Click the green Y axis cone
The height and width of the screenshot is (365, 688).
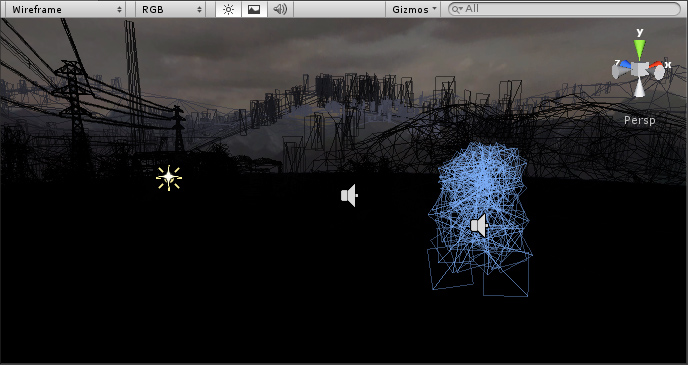point(640,50)
